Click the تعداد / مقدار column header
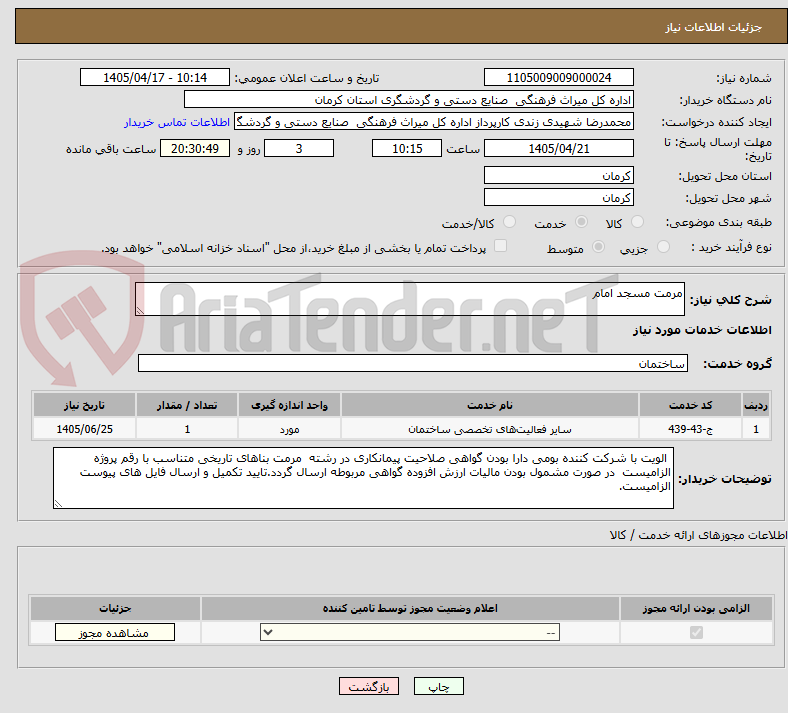Viewport: 788px width, 713px height. click(187, 405)
